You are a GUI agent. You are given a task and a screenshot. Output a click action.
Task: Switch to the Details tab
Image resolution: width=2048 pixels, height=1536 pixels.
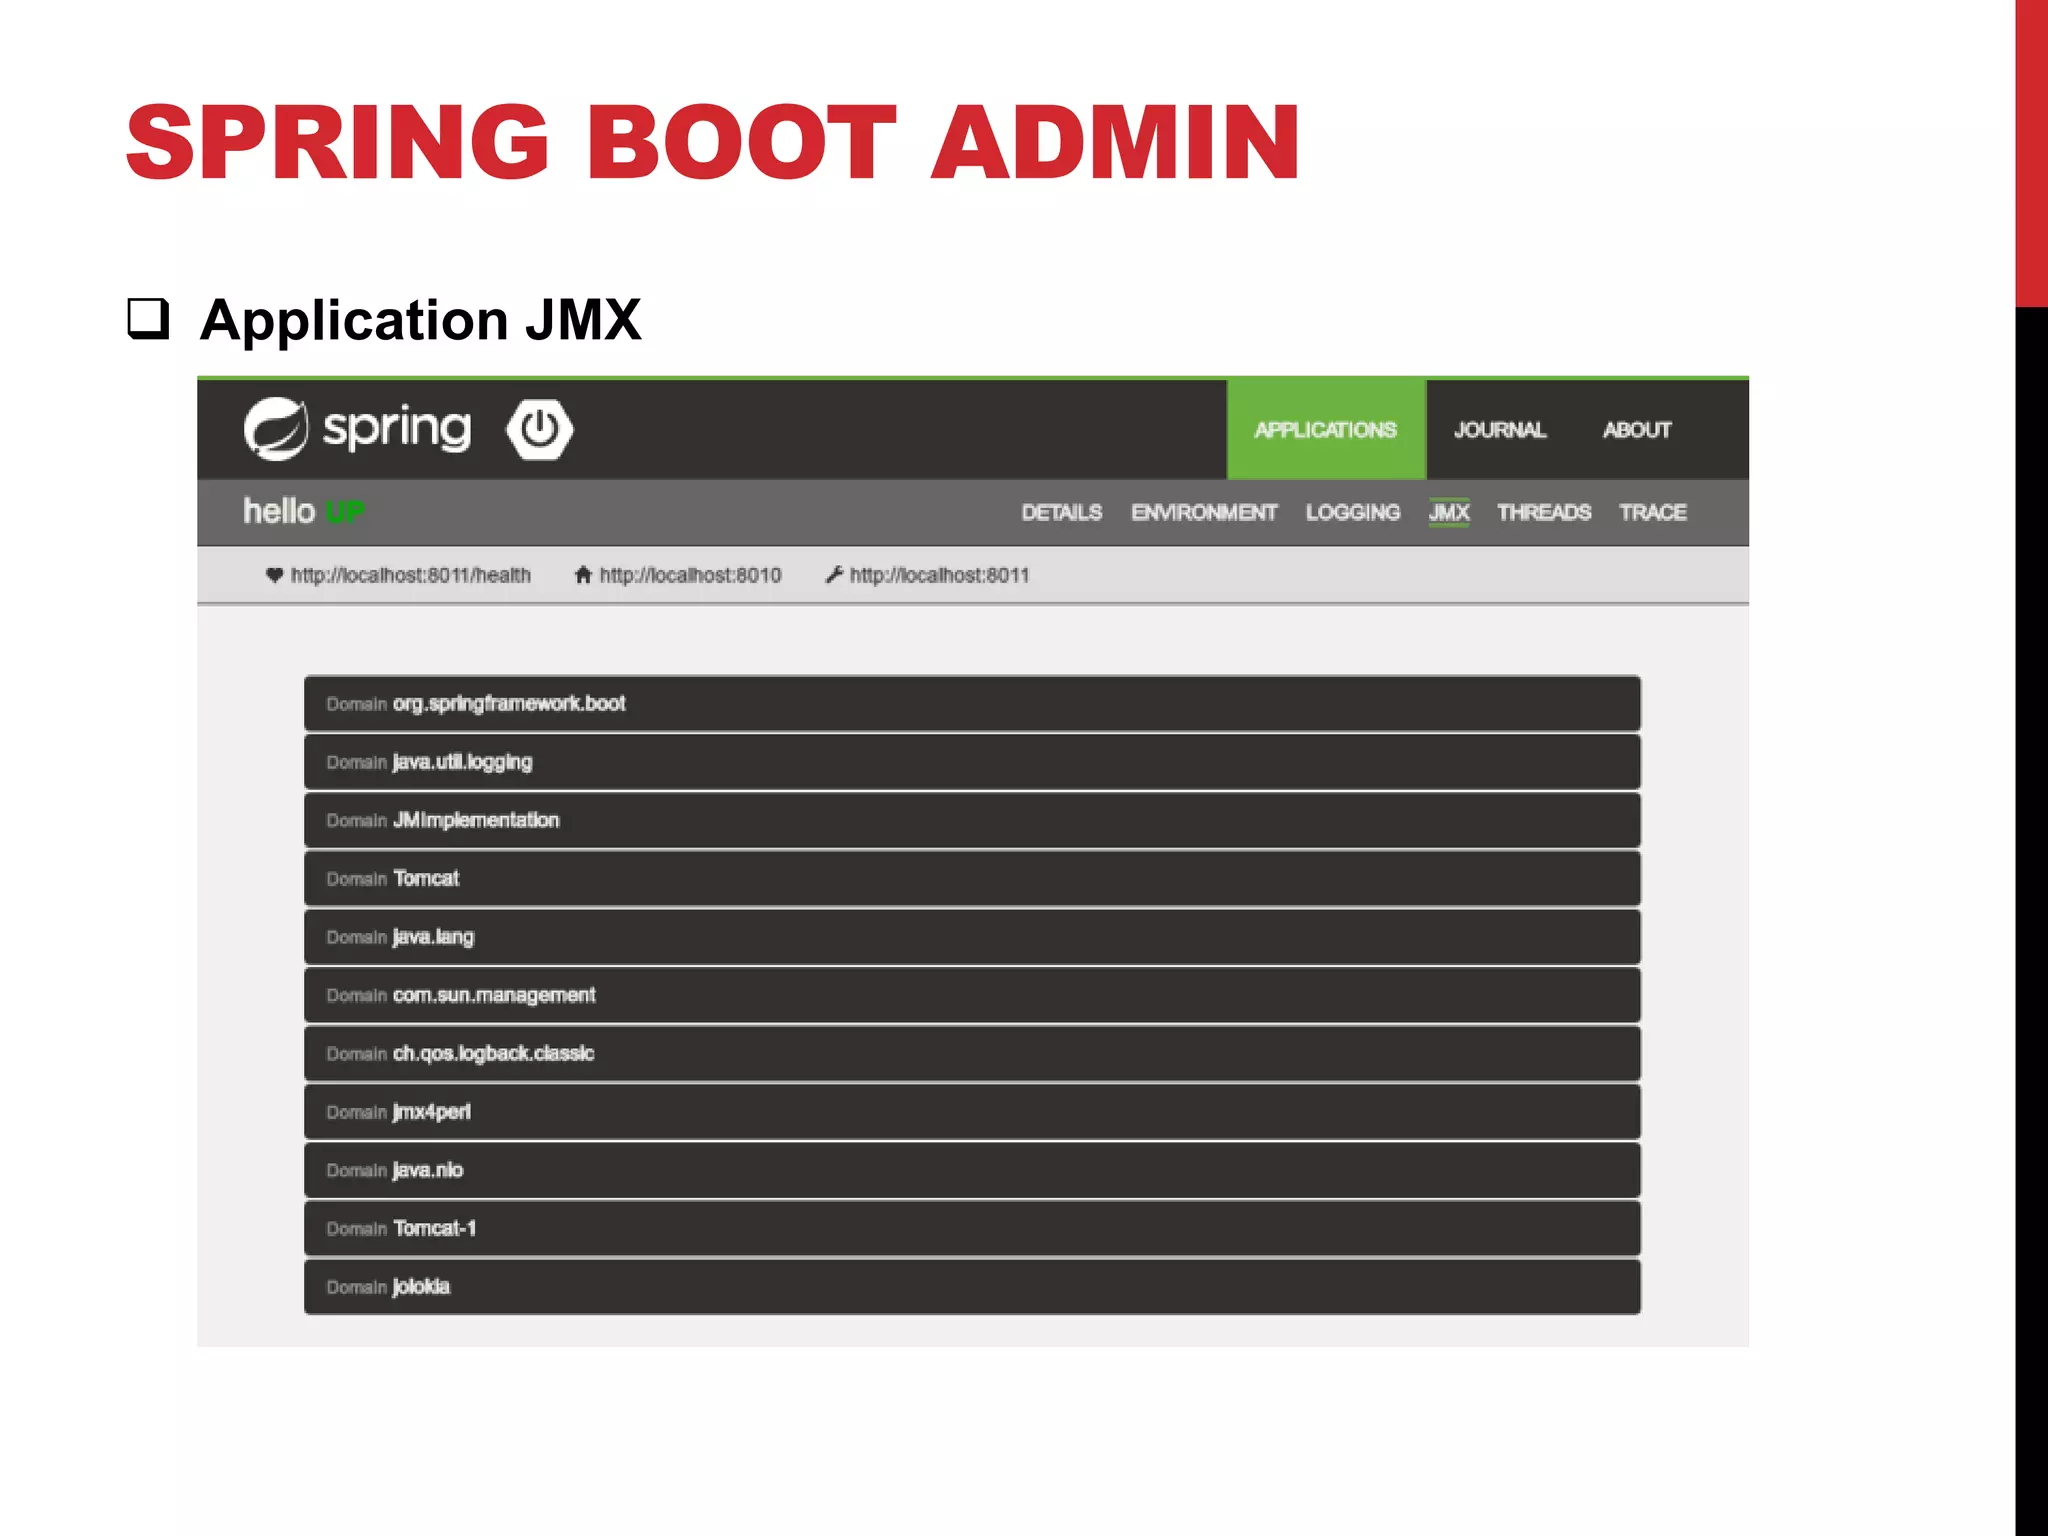pos(1061,512)
